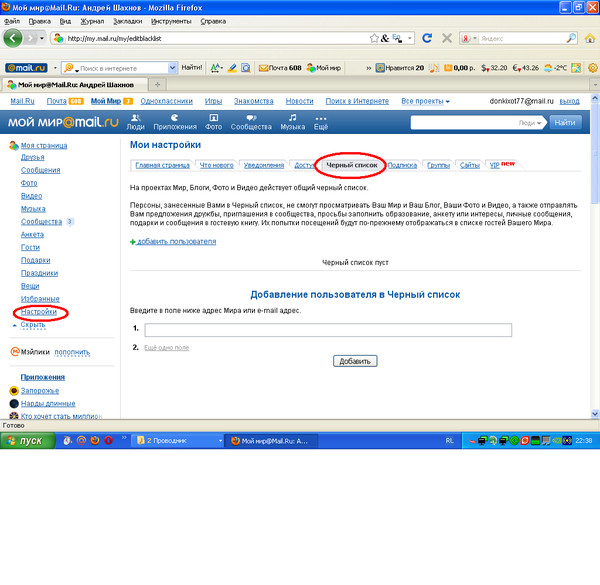This screenshot has height=585, width=600.
Task: Open the Люди search scope dropdown
Action: tap(530, 123)
